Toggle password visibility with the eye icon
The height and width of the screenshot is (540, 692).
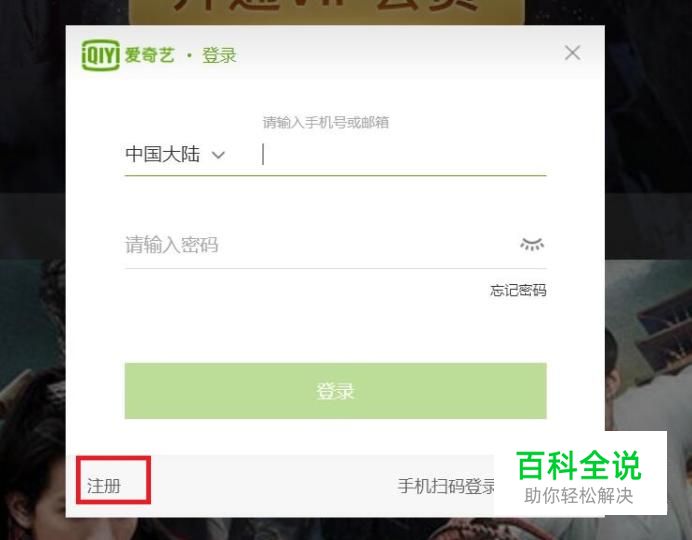pyautogui.click(x=532, y=244)
